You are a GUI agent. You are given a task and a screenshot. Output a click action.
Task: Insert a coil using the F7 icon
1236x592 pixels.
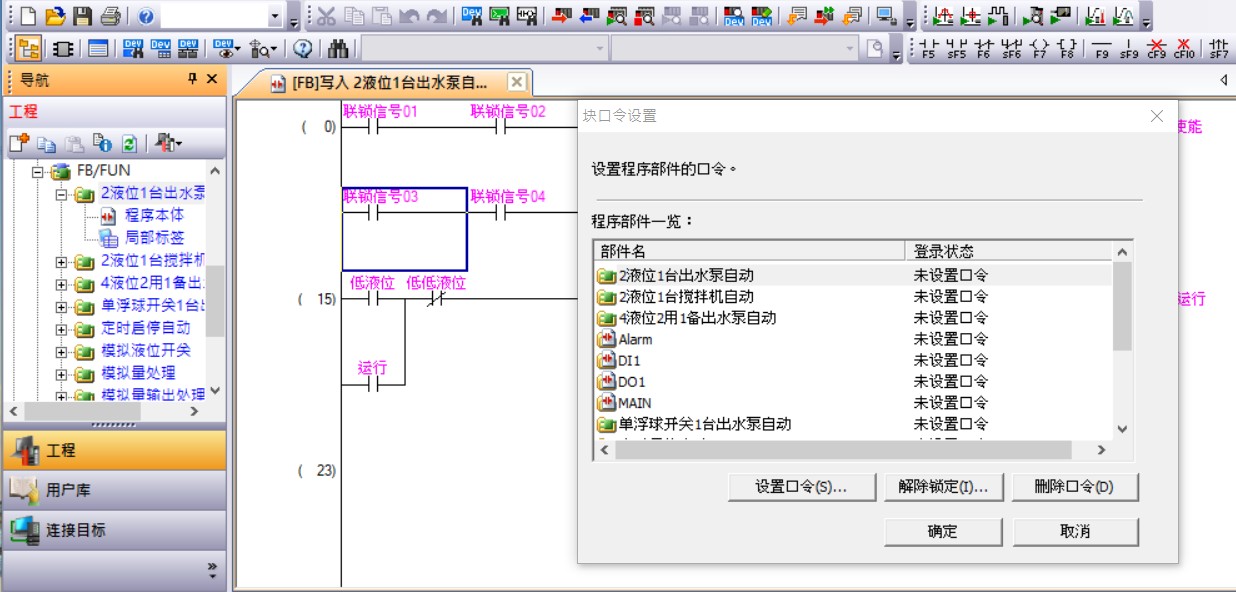coord(1039,48)
